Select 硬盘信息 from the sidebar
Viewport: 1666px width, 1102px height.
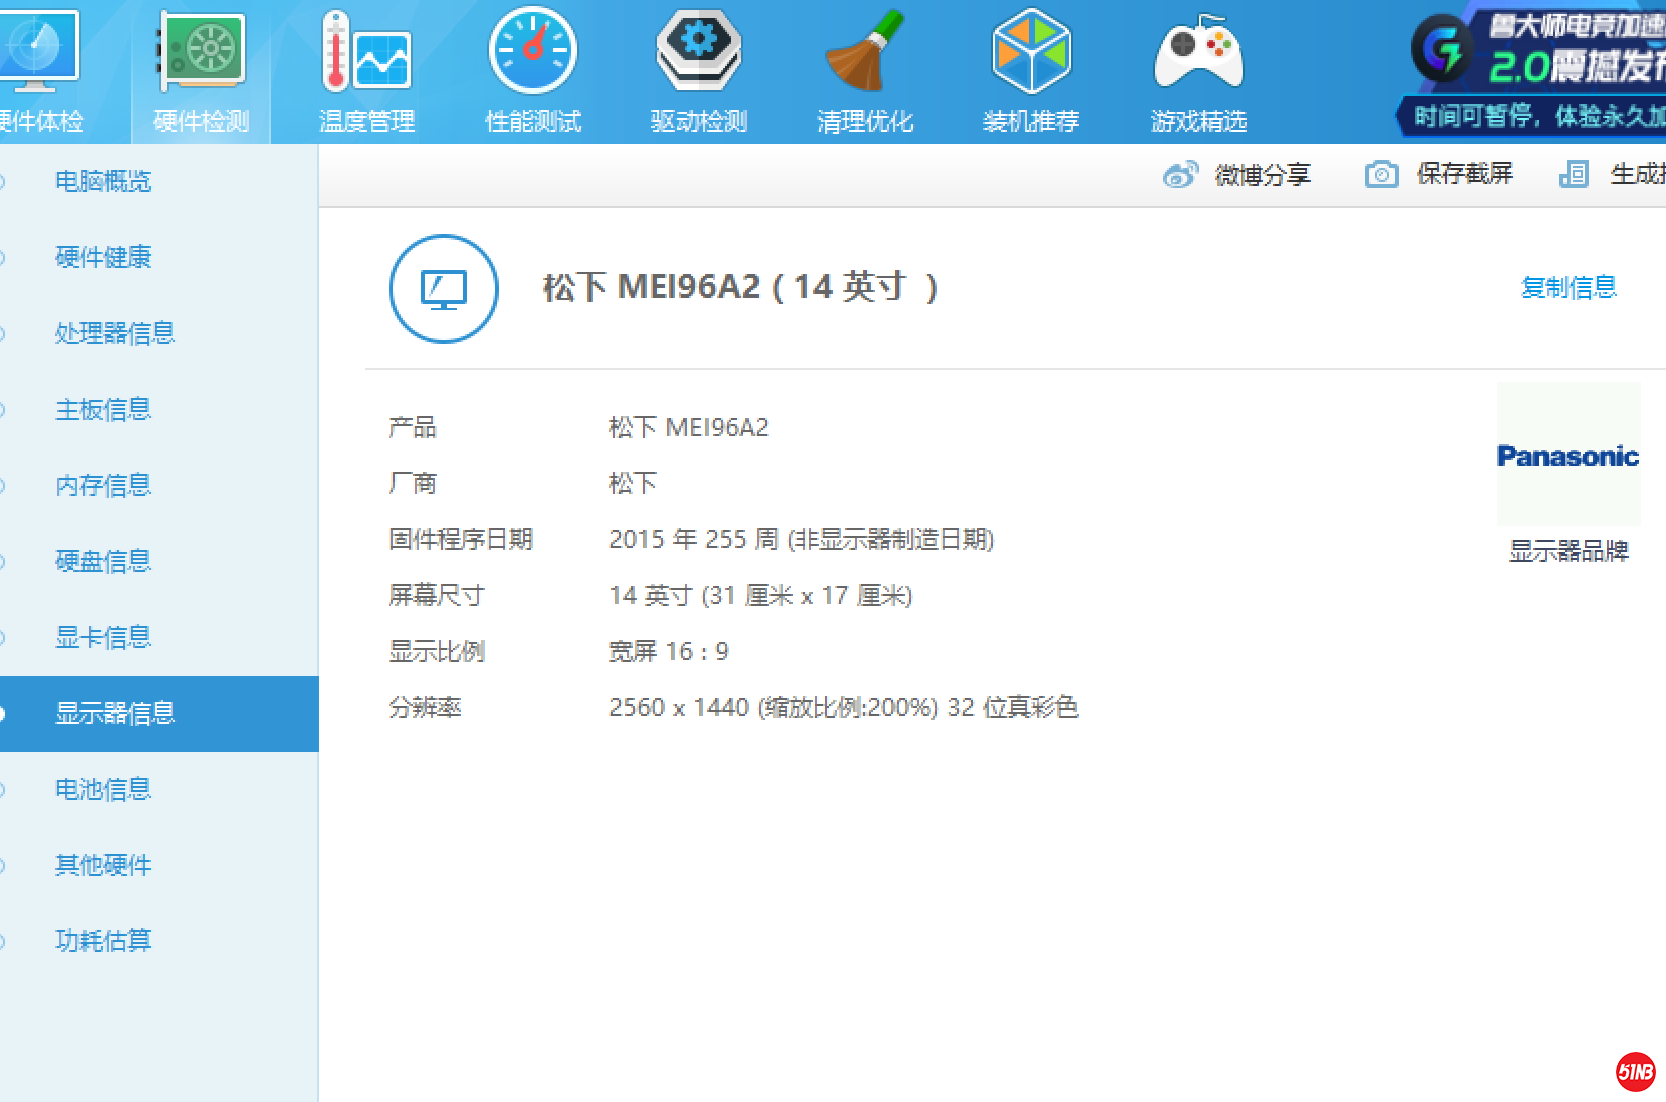coord(103,561)
